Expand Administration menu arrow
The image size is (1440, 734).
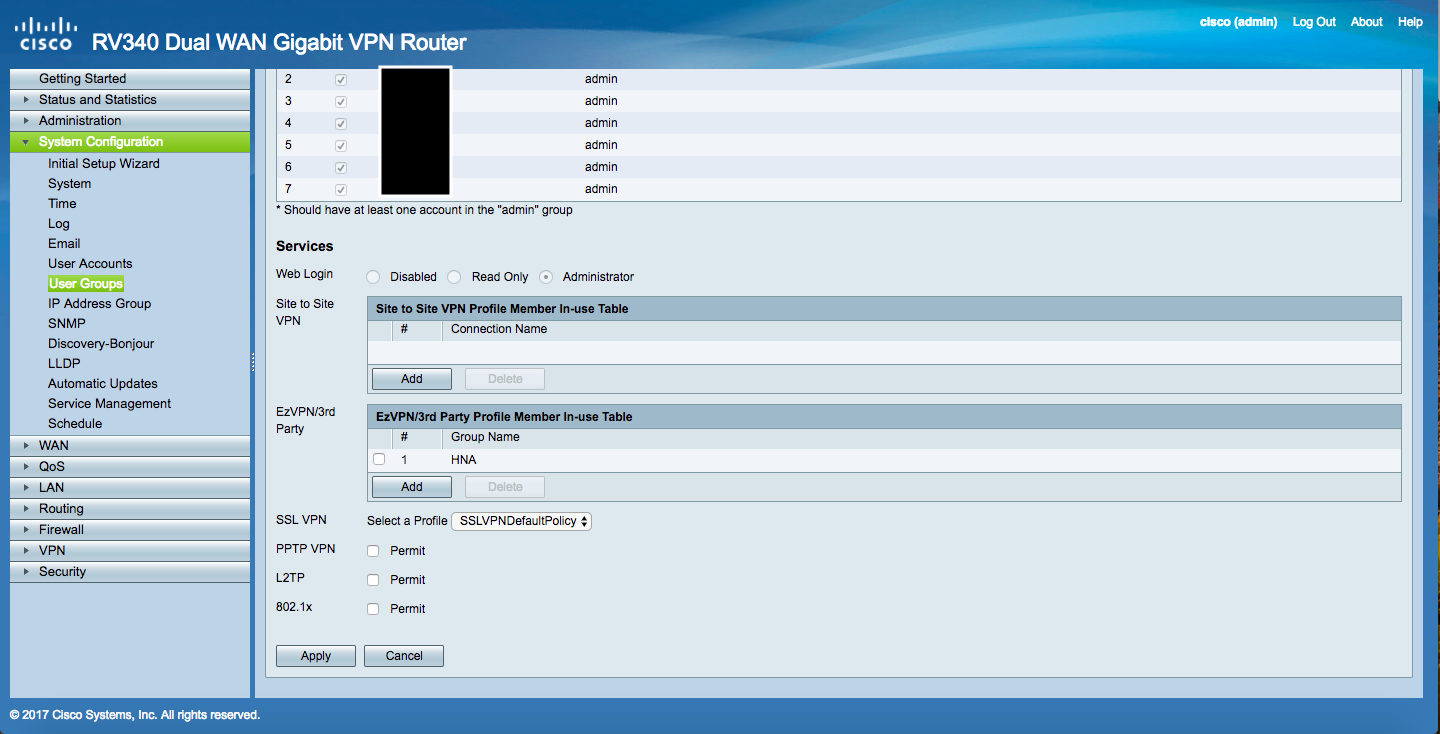pos(26,121)
